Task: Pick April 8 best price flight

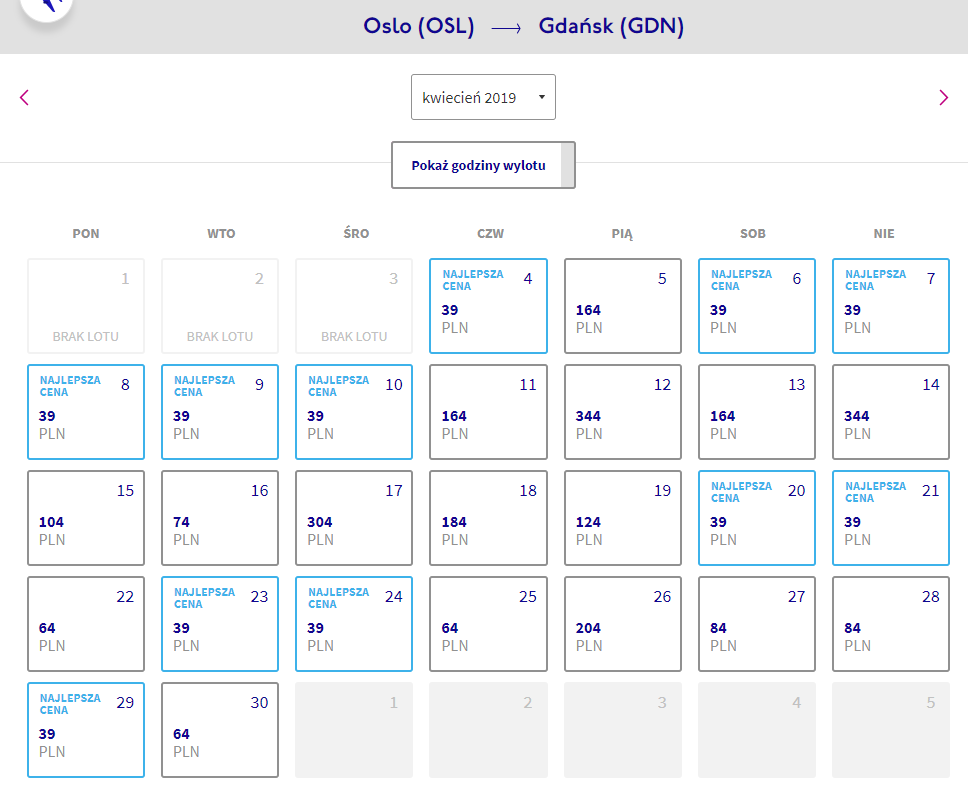Action: [86, 412]
